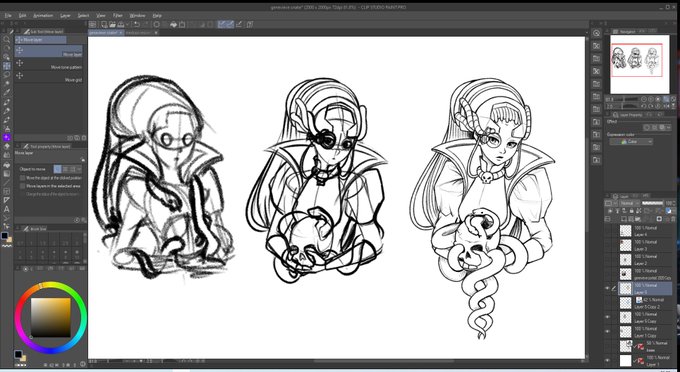Click Zoom out icon in Navigator
Image resolution: width=680 pixels, height=372 pixels.
[645, 99]
